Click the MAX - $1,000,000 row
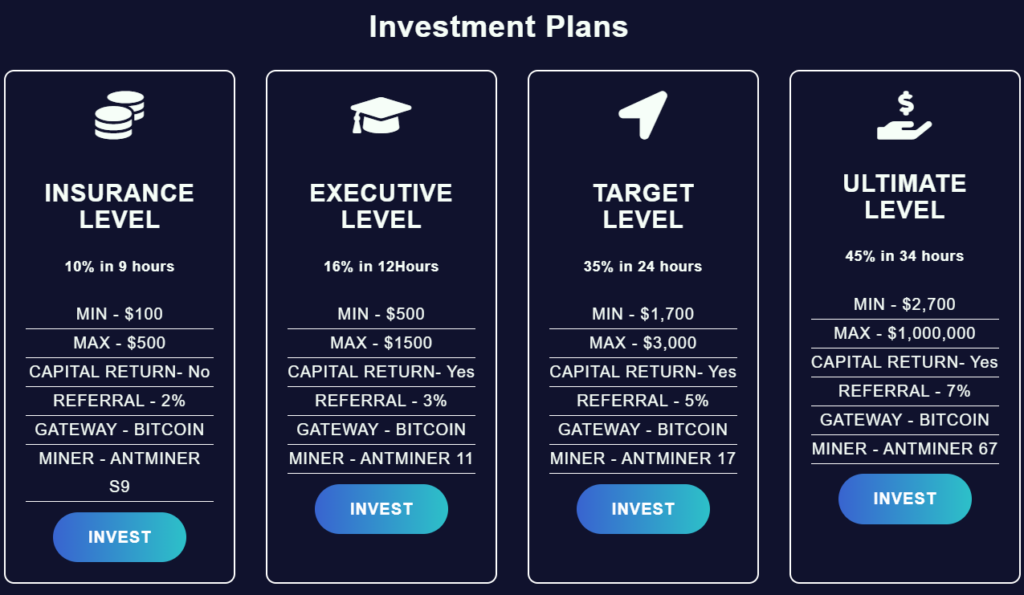This screenshot has height=595, width=1024. (904, 333)
